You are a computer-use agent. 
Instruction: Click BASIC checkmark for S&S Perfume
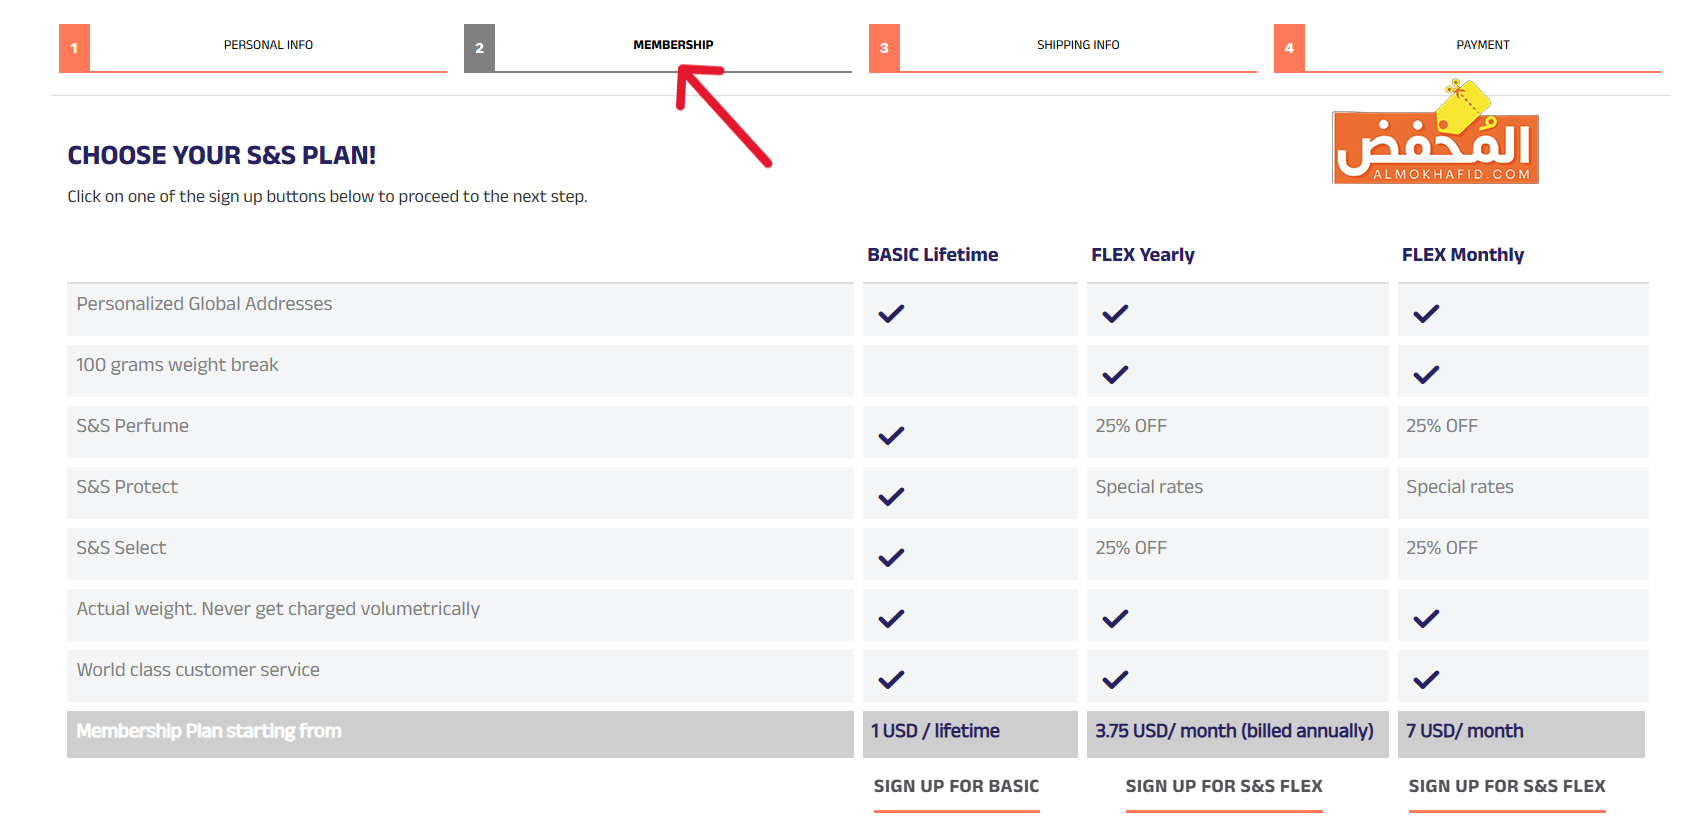[891, 436]
